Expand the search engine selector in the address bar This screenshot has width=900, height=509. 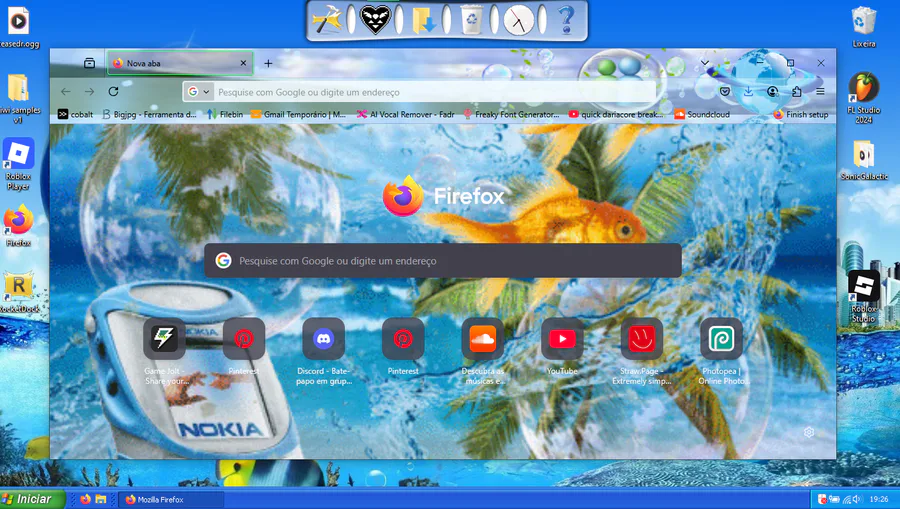[199, 92]
